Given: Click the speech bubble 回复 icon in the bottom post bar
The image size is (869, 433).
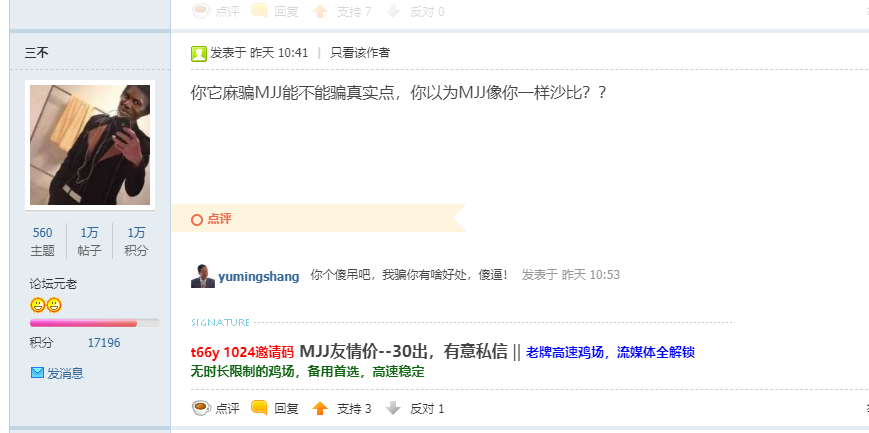Looking at the screenshot, I should (259, 408).
